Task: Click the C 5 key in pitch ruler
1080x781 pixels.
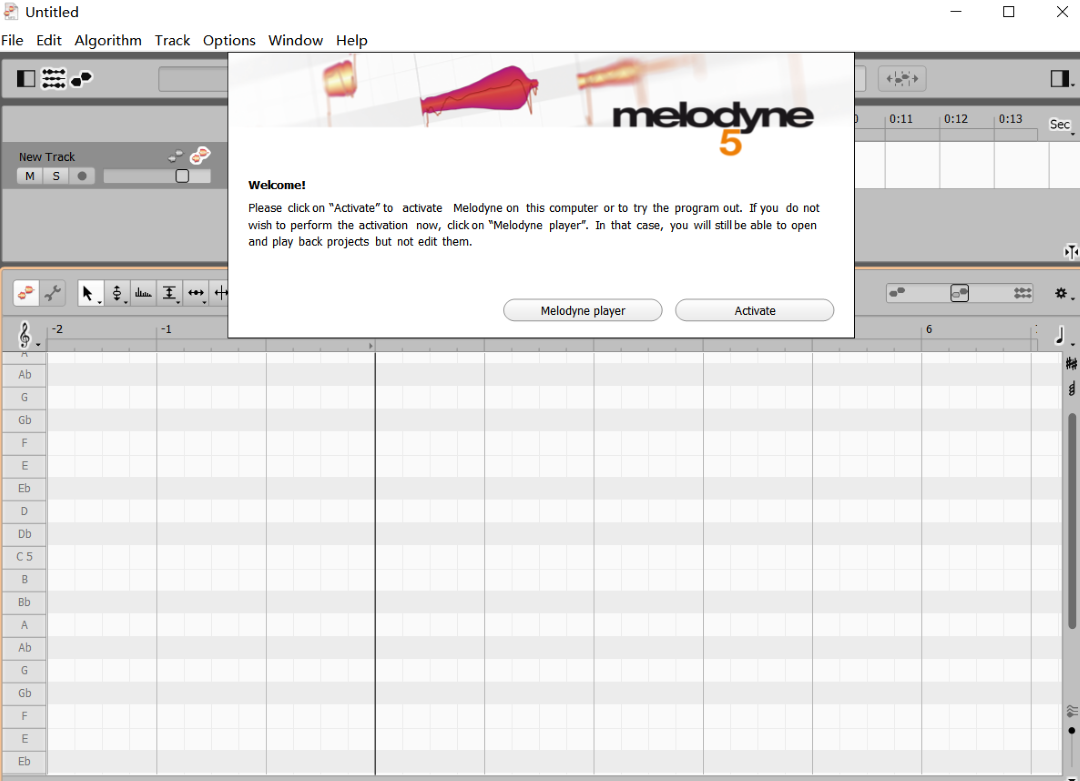Action: 24,556
